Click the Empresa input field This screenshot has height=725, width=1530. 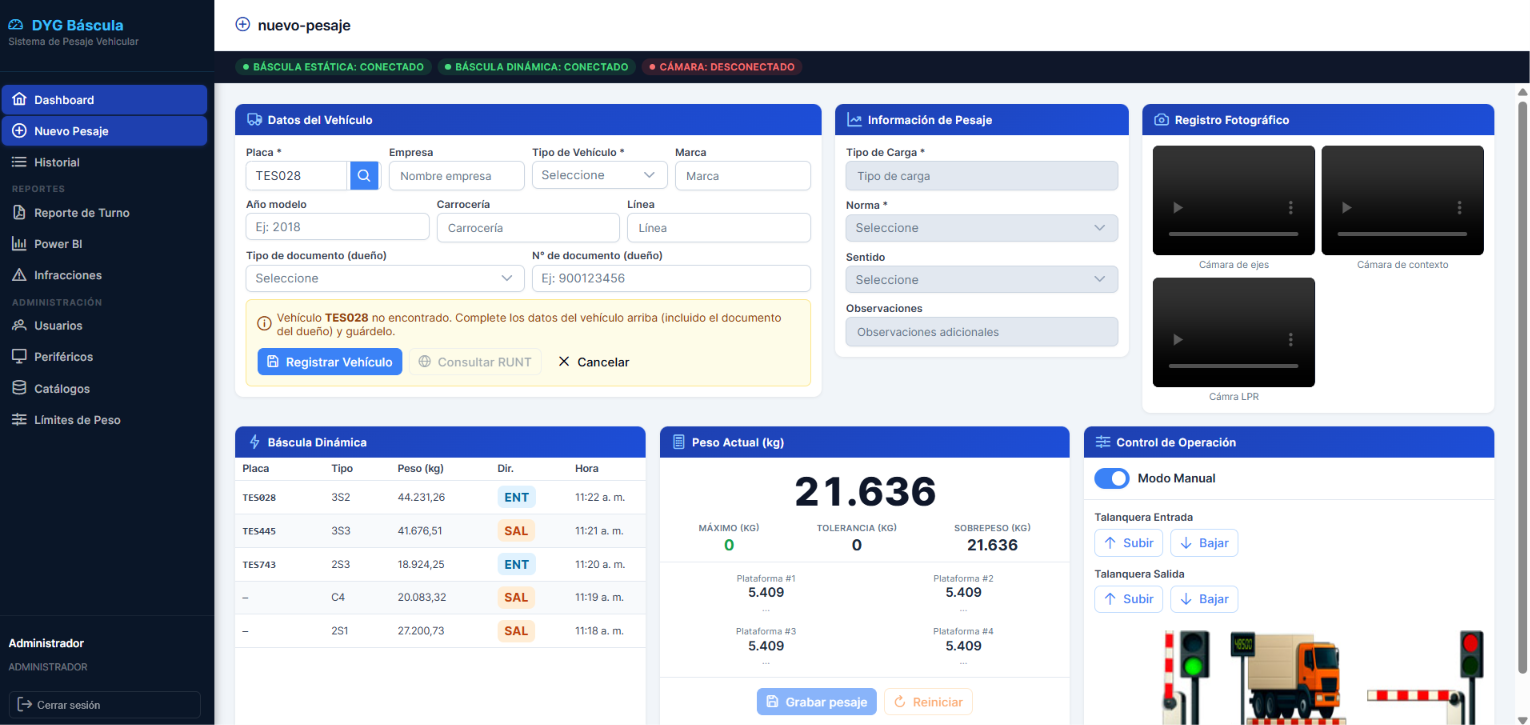pos(456,176)
